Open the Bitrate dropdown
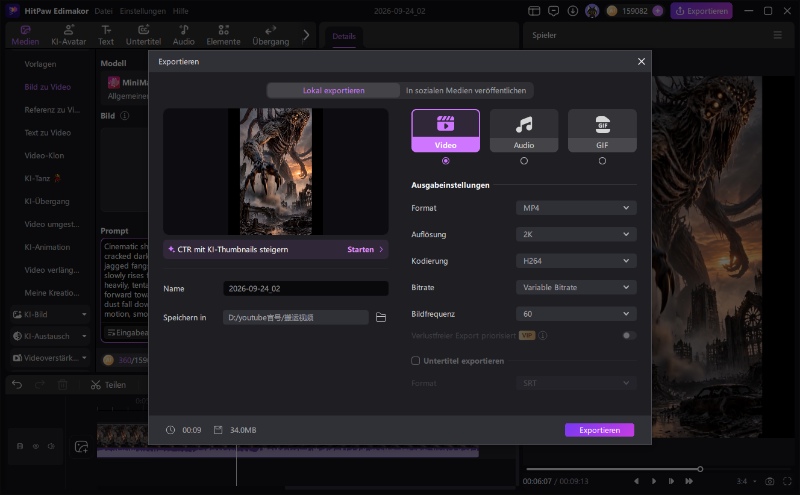 (576, 287)
